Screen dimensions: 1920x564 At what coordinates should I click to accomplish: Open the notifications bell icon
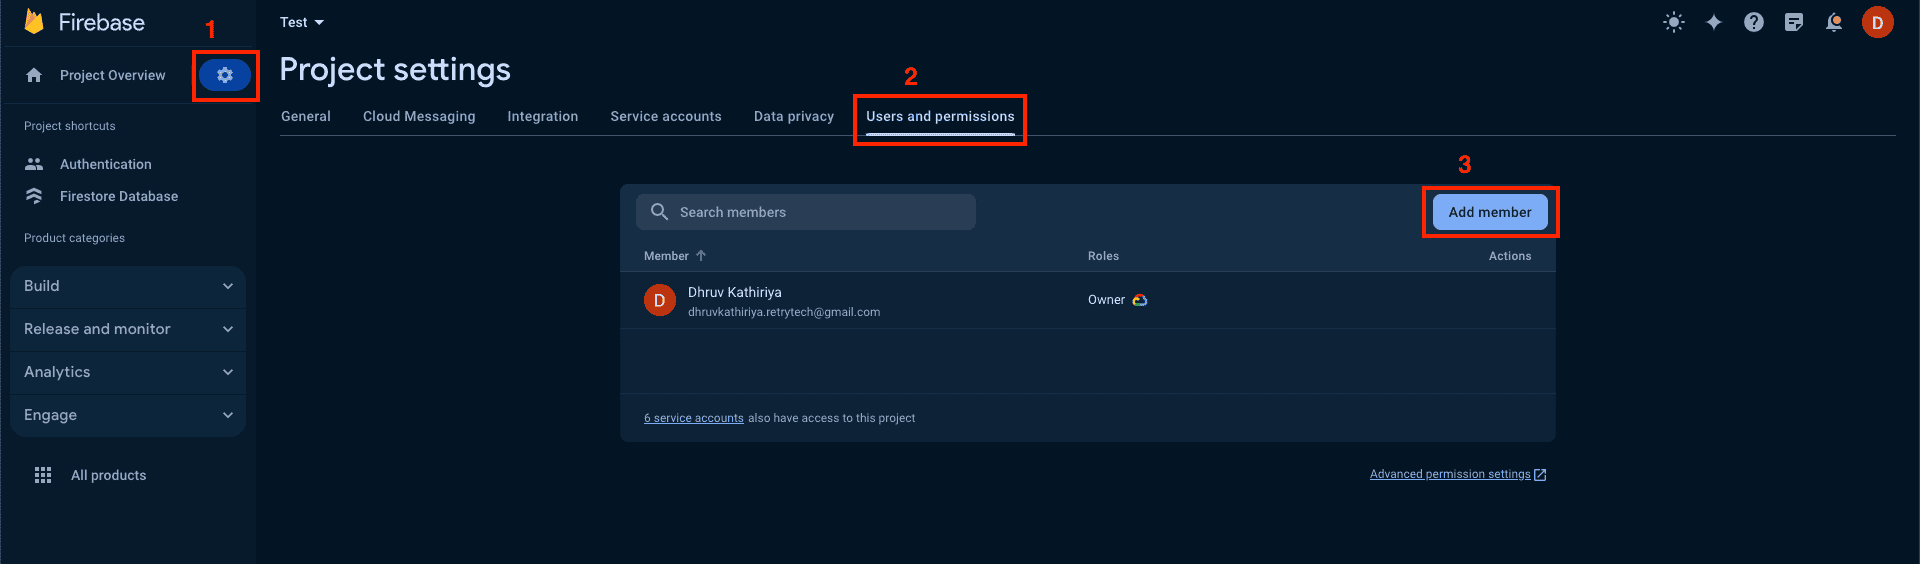1834,22
